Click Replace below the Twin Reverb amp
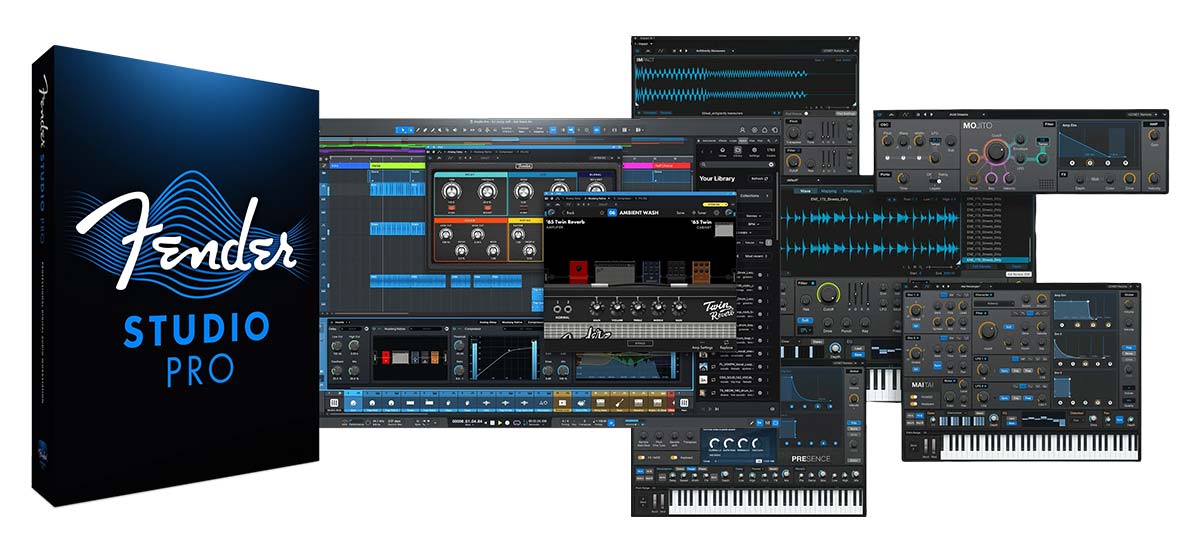Viewport: 1200px width, 555px height. pos(726,347)
